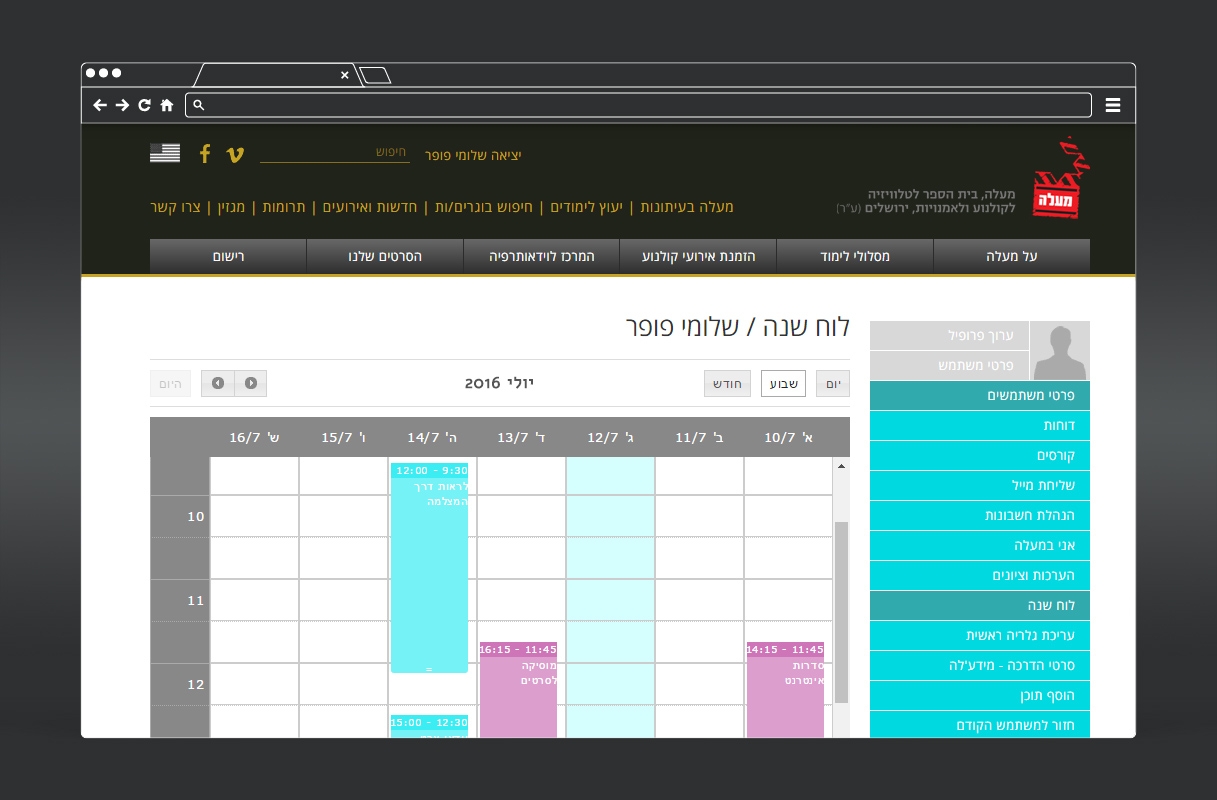The image size is (1217, 800).
Task: Click the browser forward arrow
Action: pyautogui.click(x=122, y=105)
